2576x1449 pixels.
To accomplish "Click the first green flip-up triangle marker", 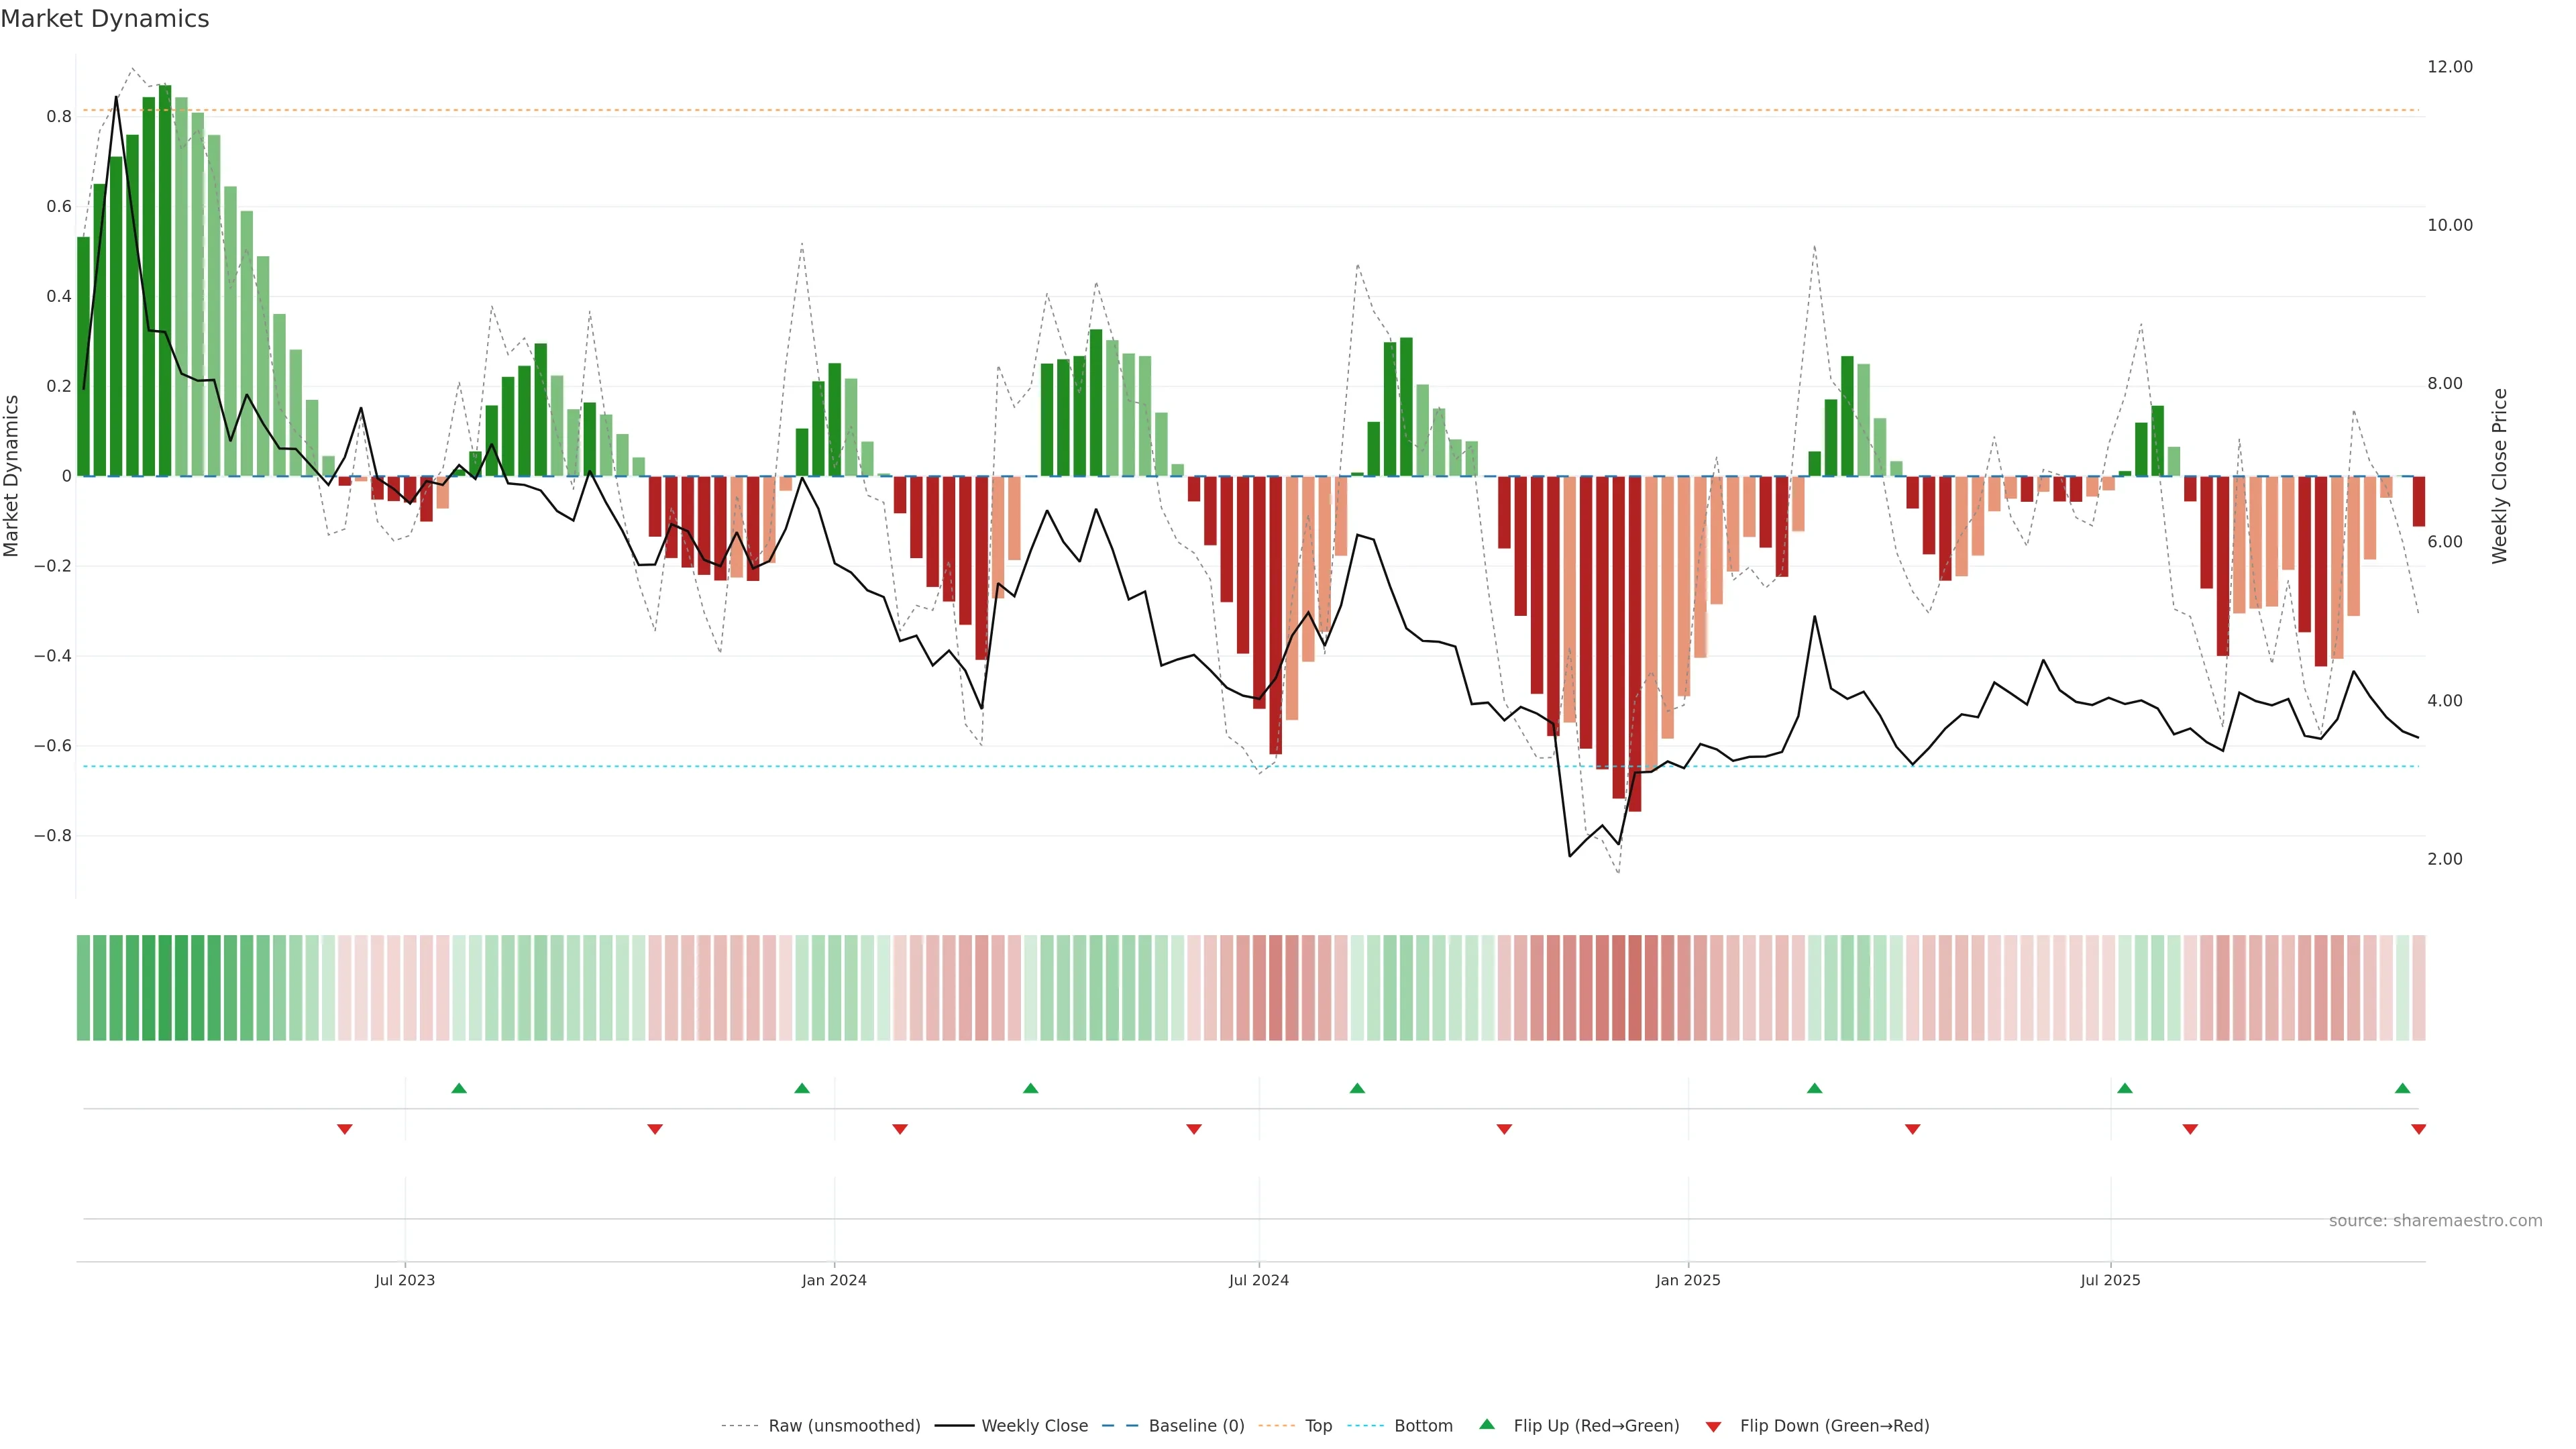I will (459, 1088).
